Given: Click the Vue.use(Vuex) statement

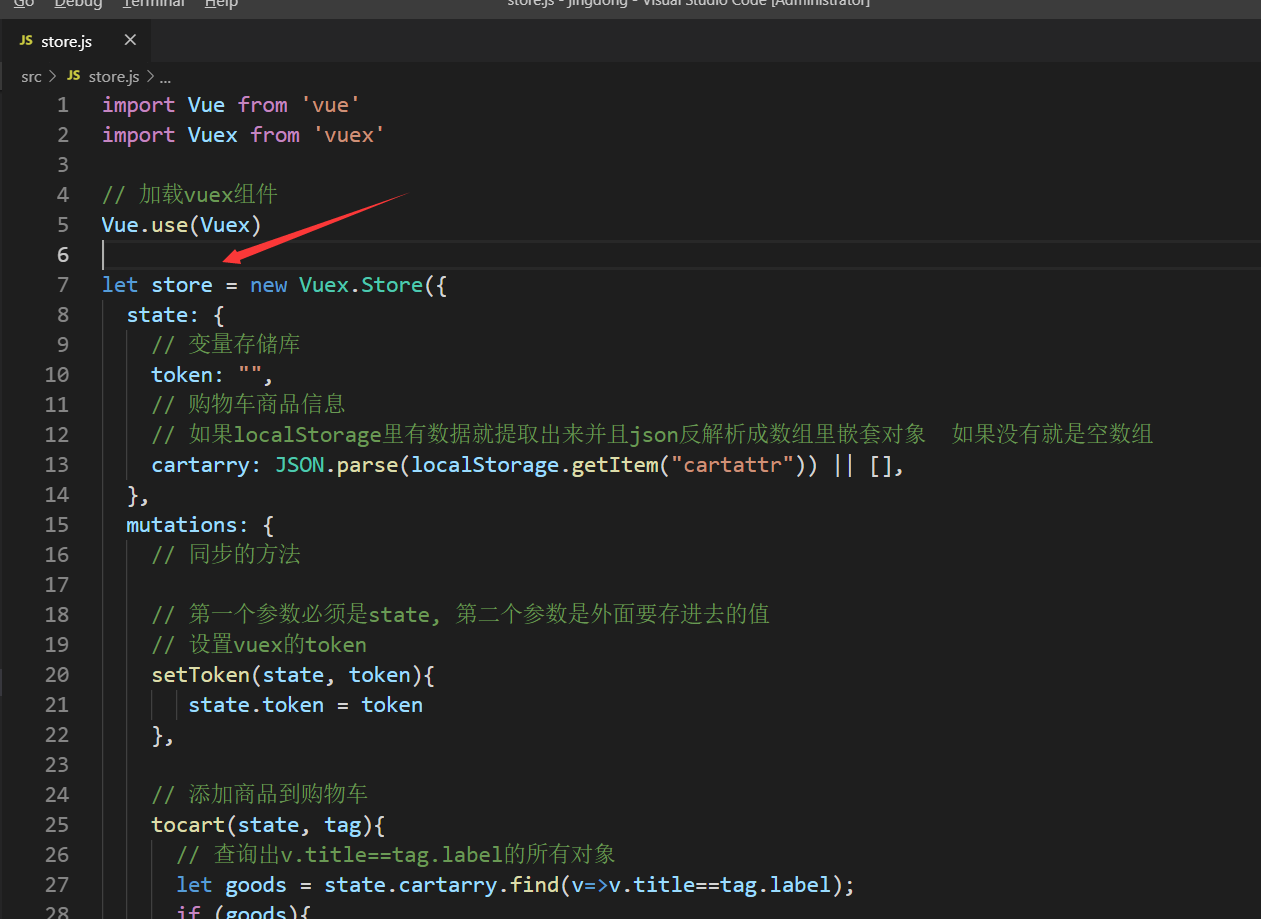Looking at the screenshot, I should point(182,225).
